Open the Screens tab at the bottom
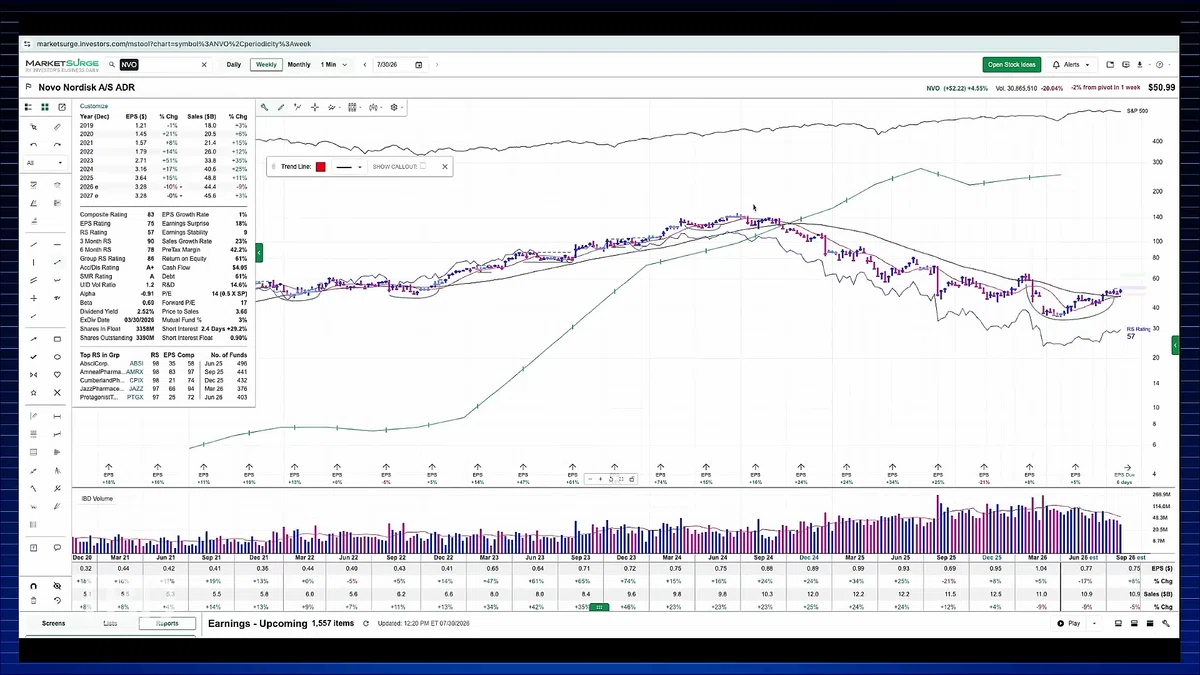 tap(53, 623)
